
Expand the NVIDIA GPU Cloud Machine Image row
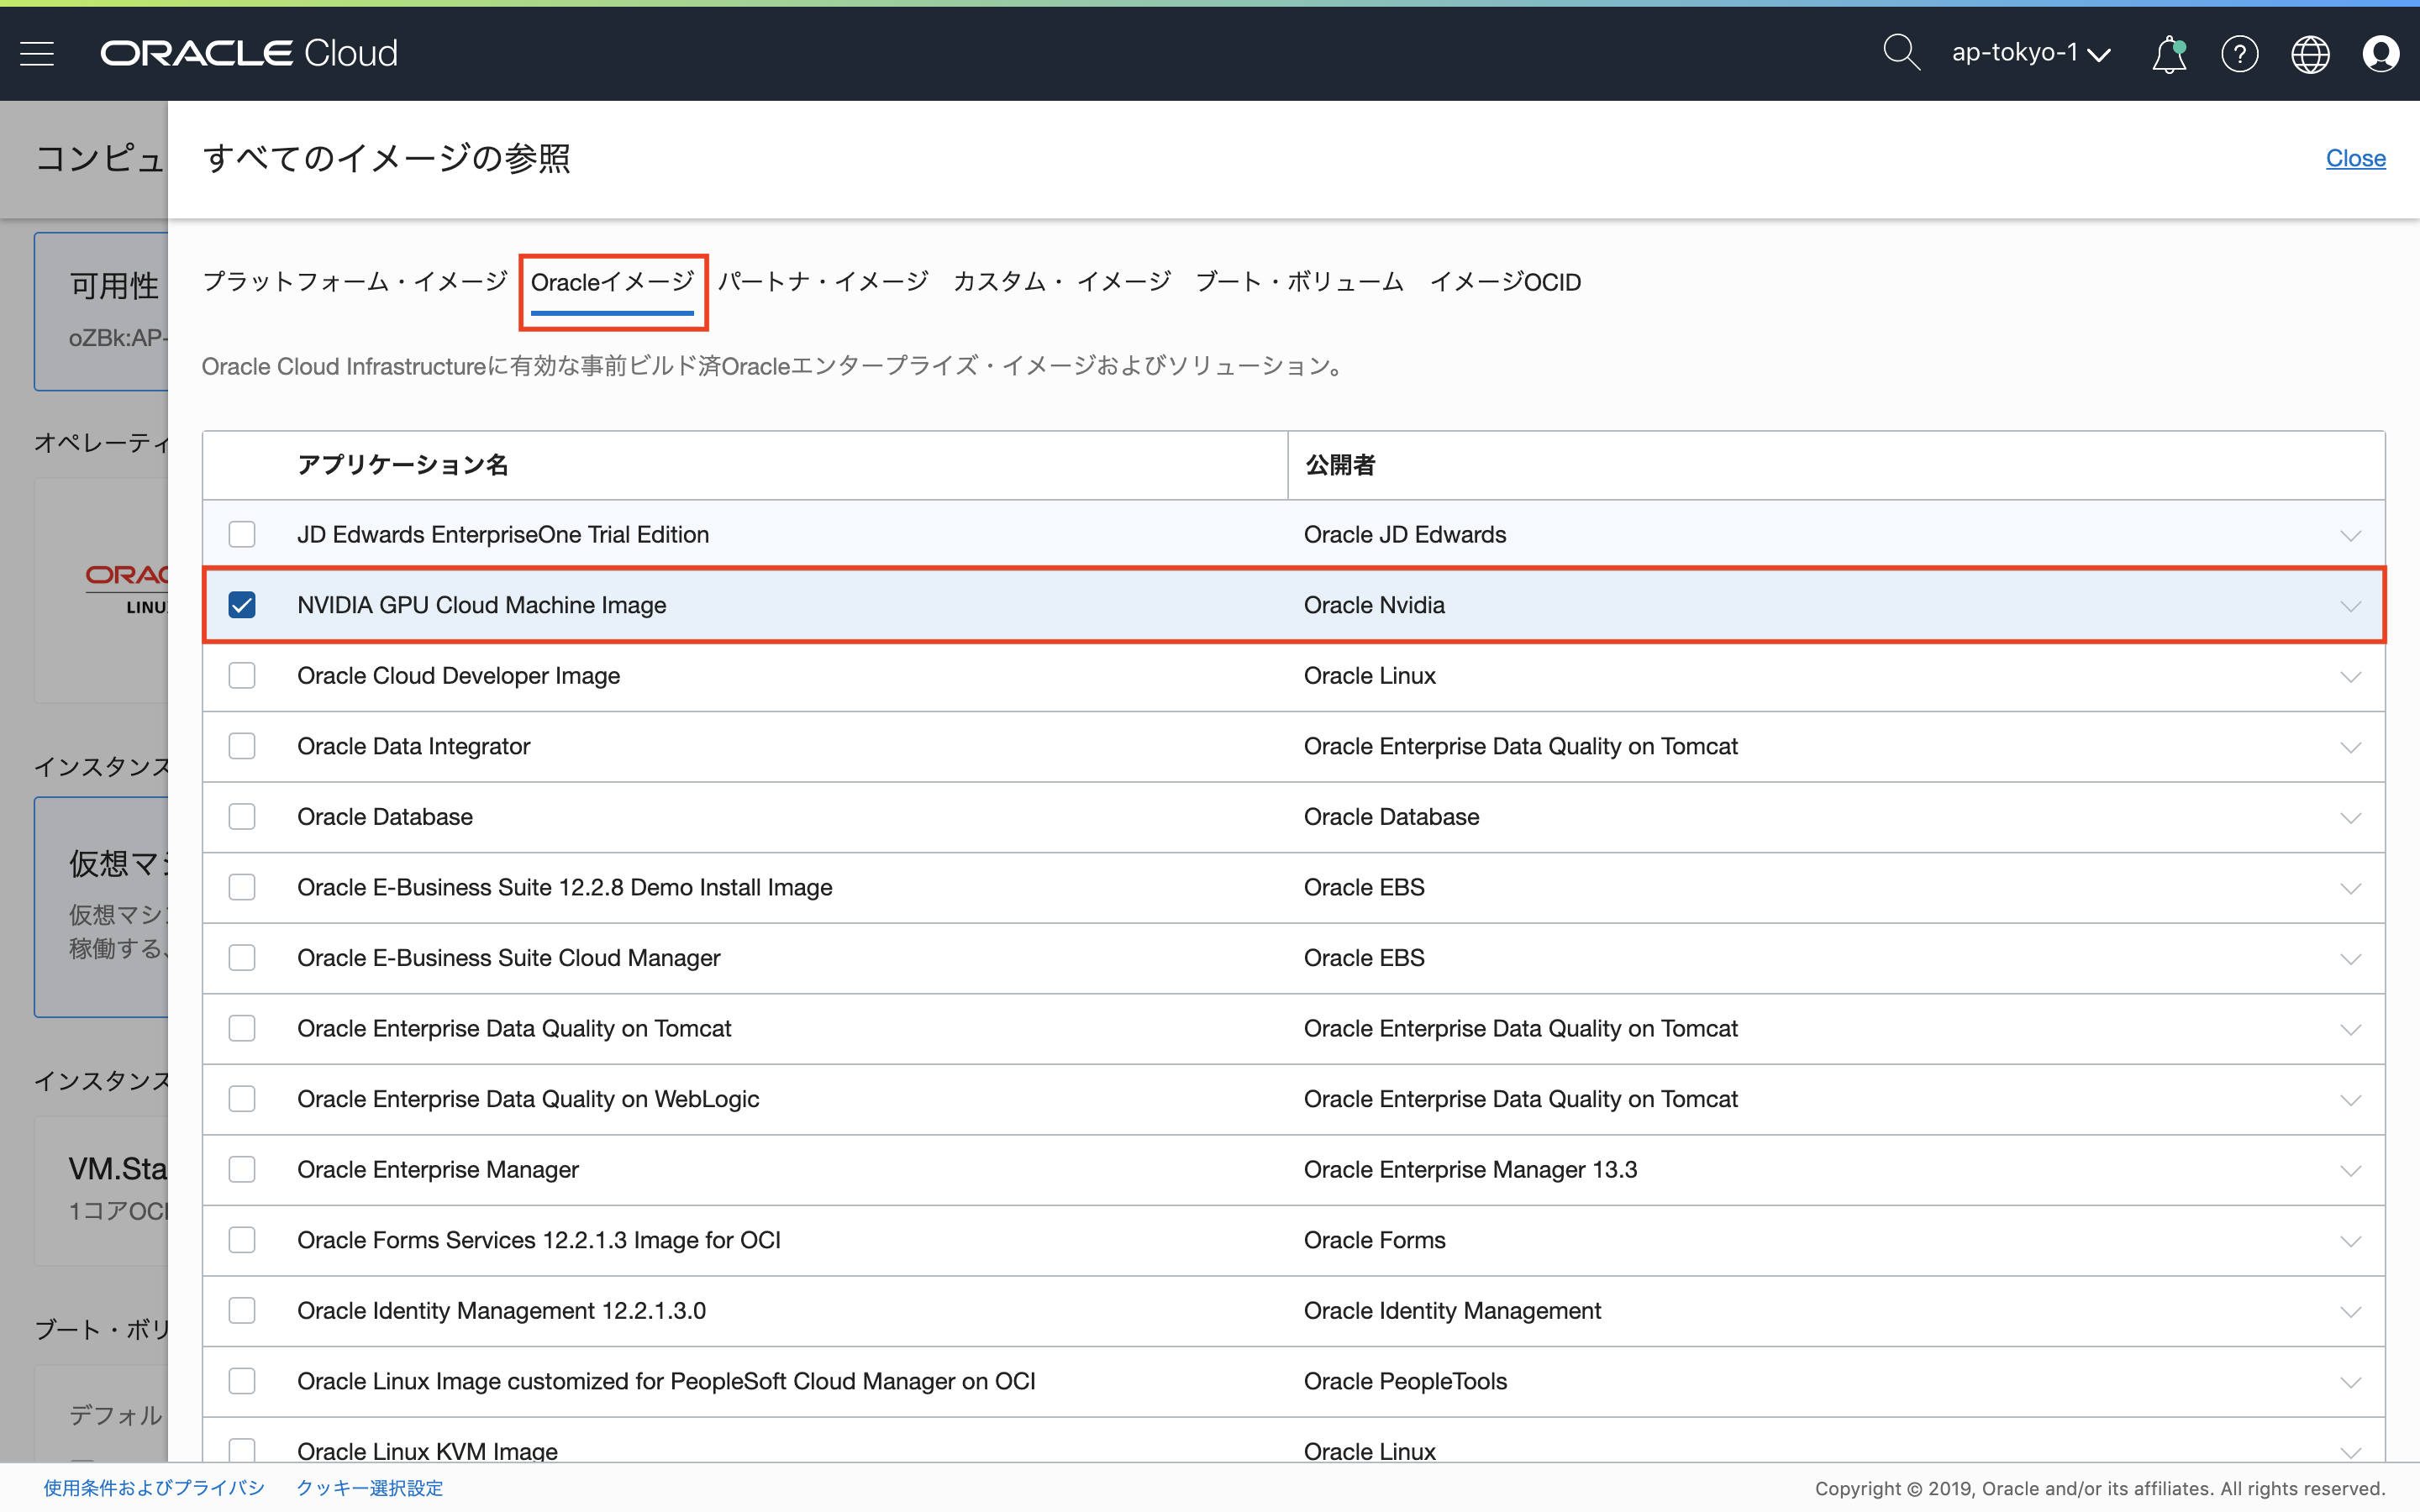pos(2350,606)
